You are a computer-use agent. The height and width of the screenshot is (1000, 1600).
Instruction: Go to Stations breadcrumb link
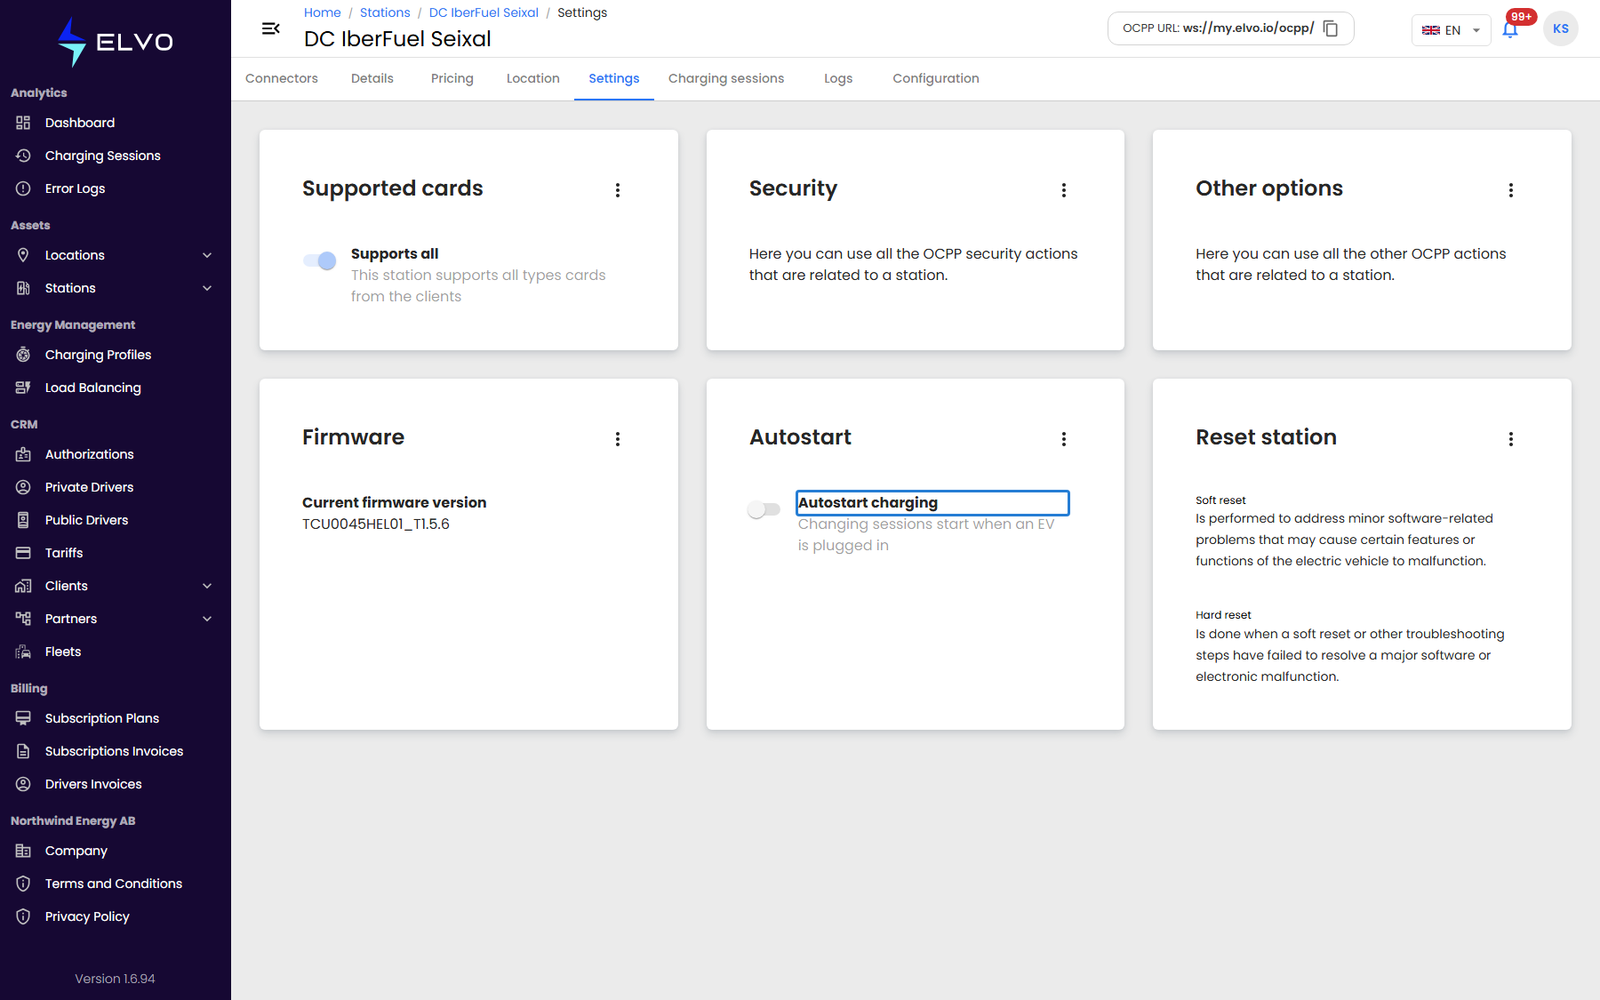[385, 13]
